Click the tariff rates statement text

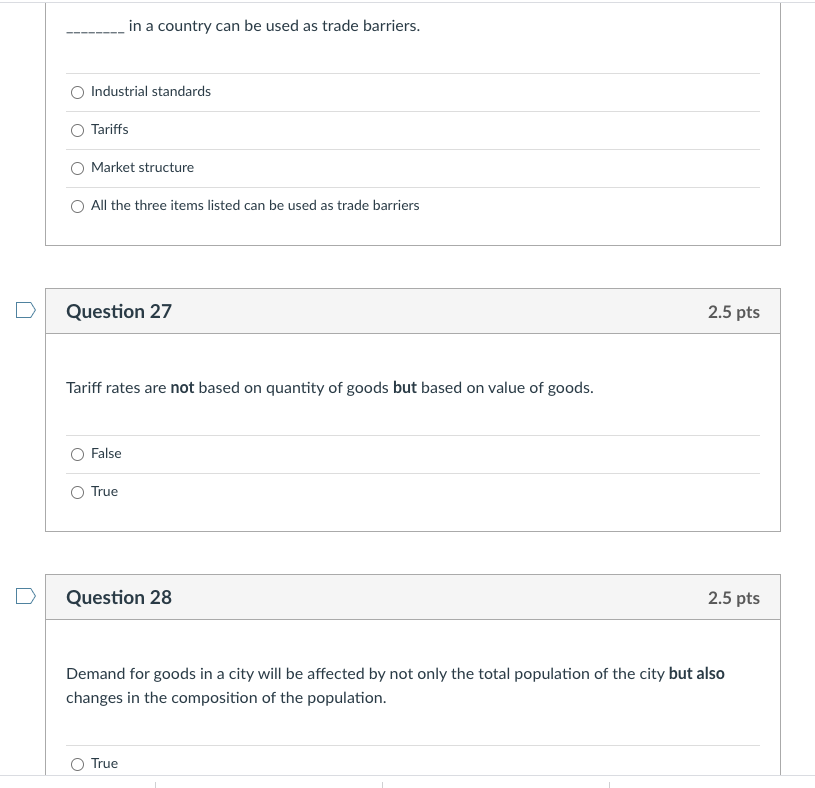click(329, 387)
